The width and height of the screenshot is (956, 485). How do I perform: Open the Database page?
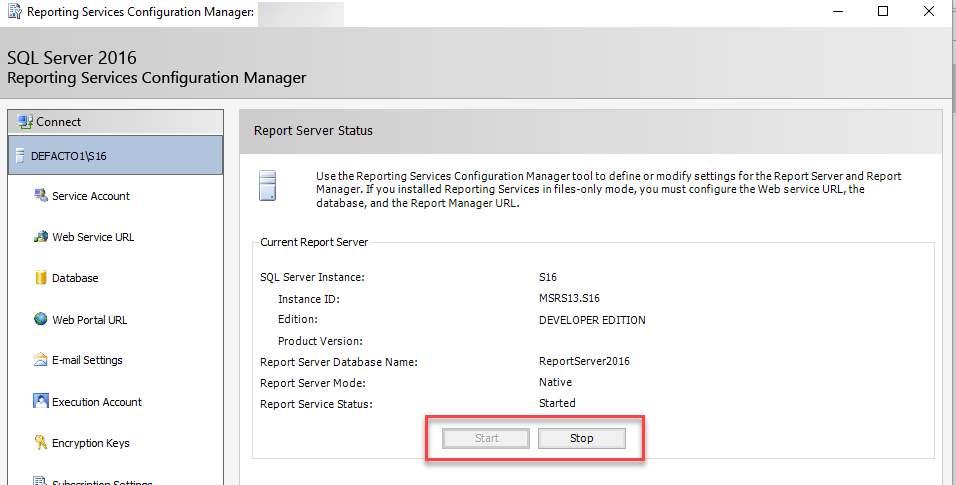coord(74,278)
